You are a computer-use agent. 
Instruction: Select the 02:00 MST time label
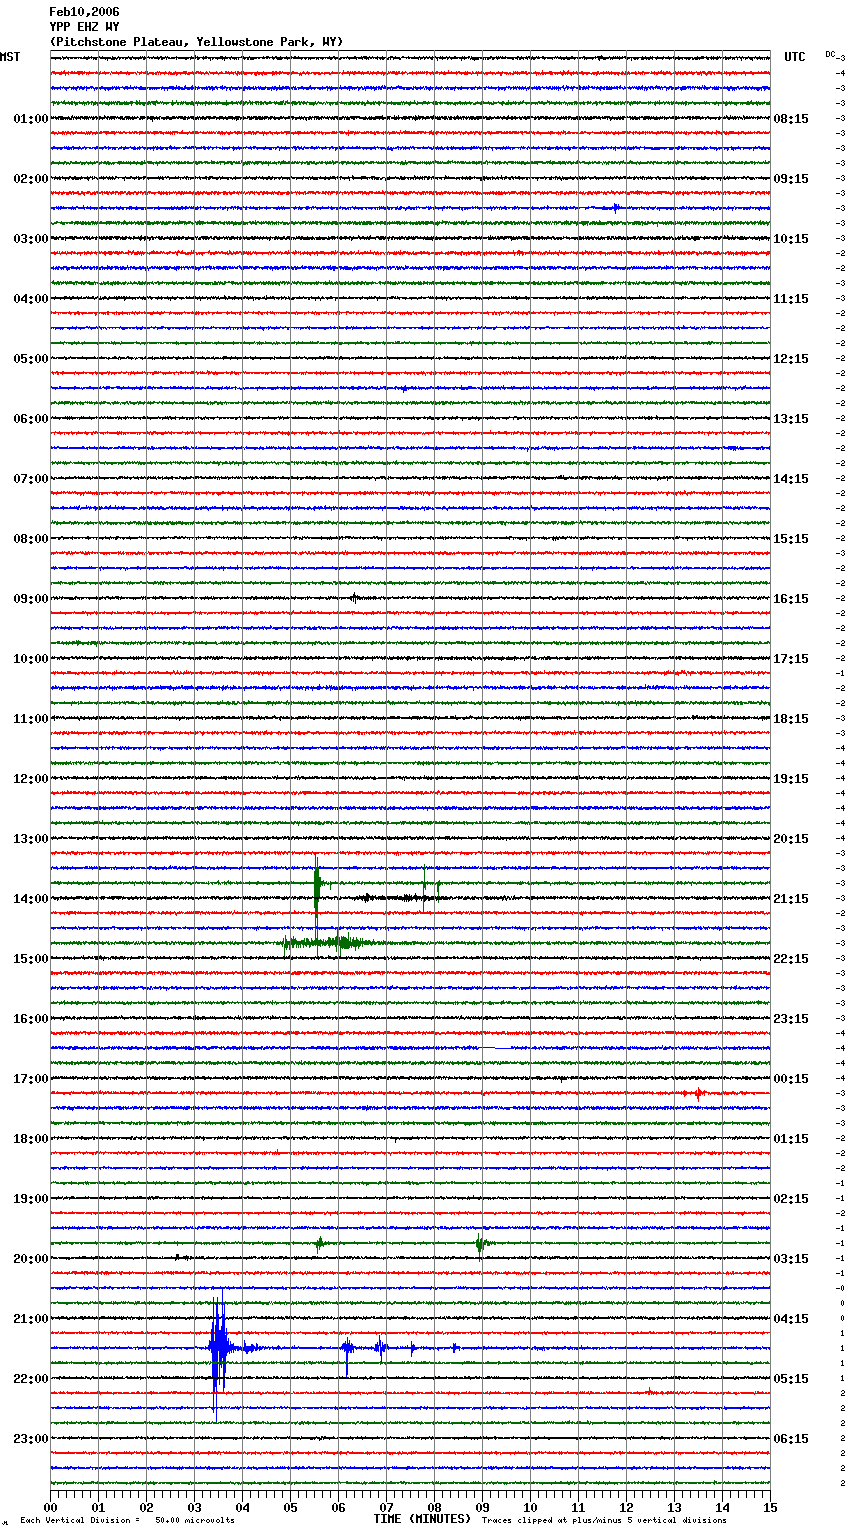point(31,179)
